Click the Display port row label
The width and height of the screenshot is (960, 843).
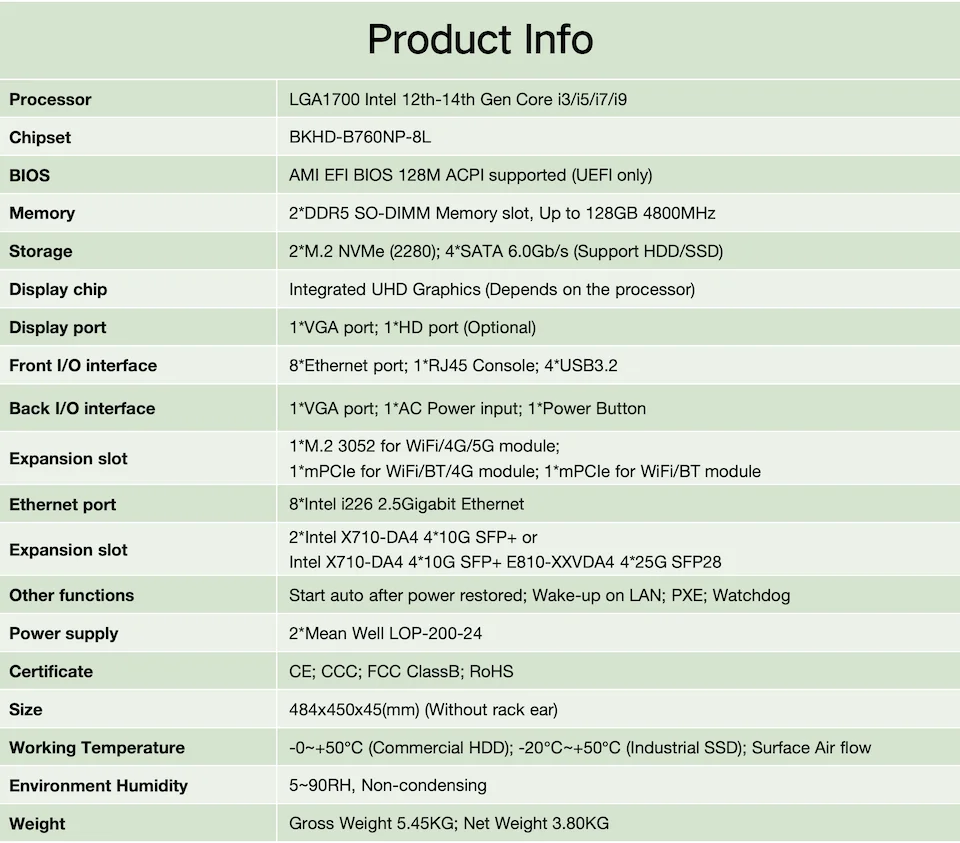click(58, 327)
